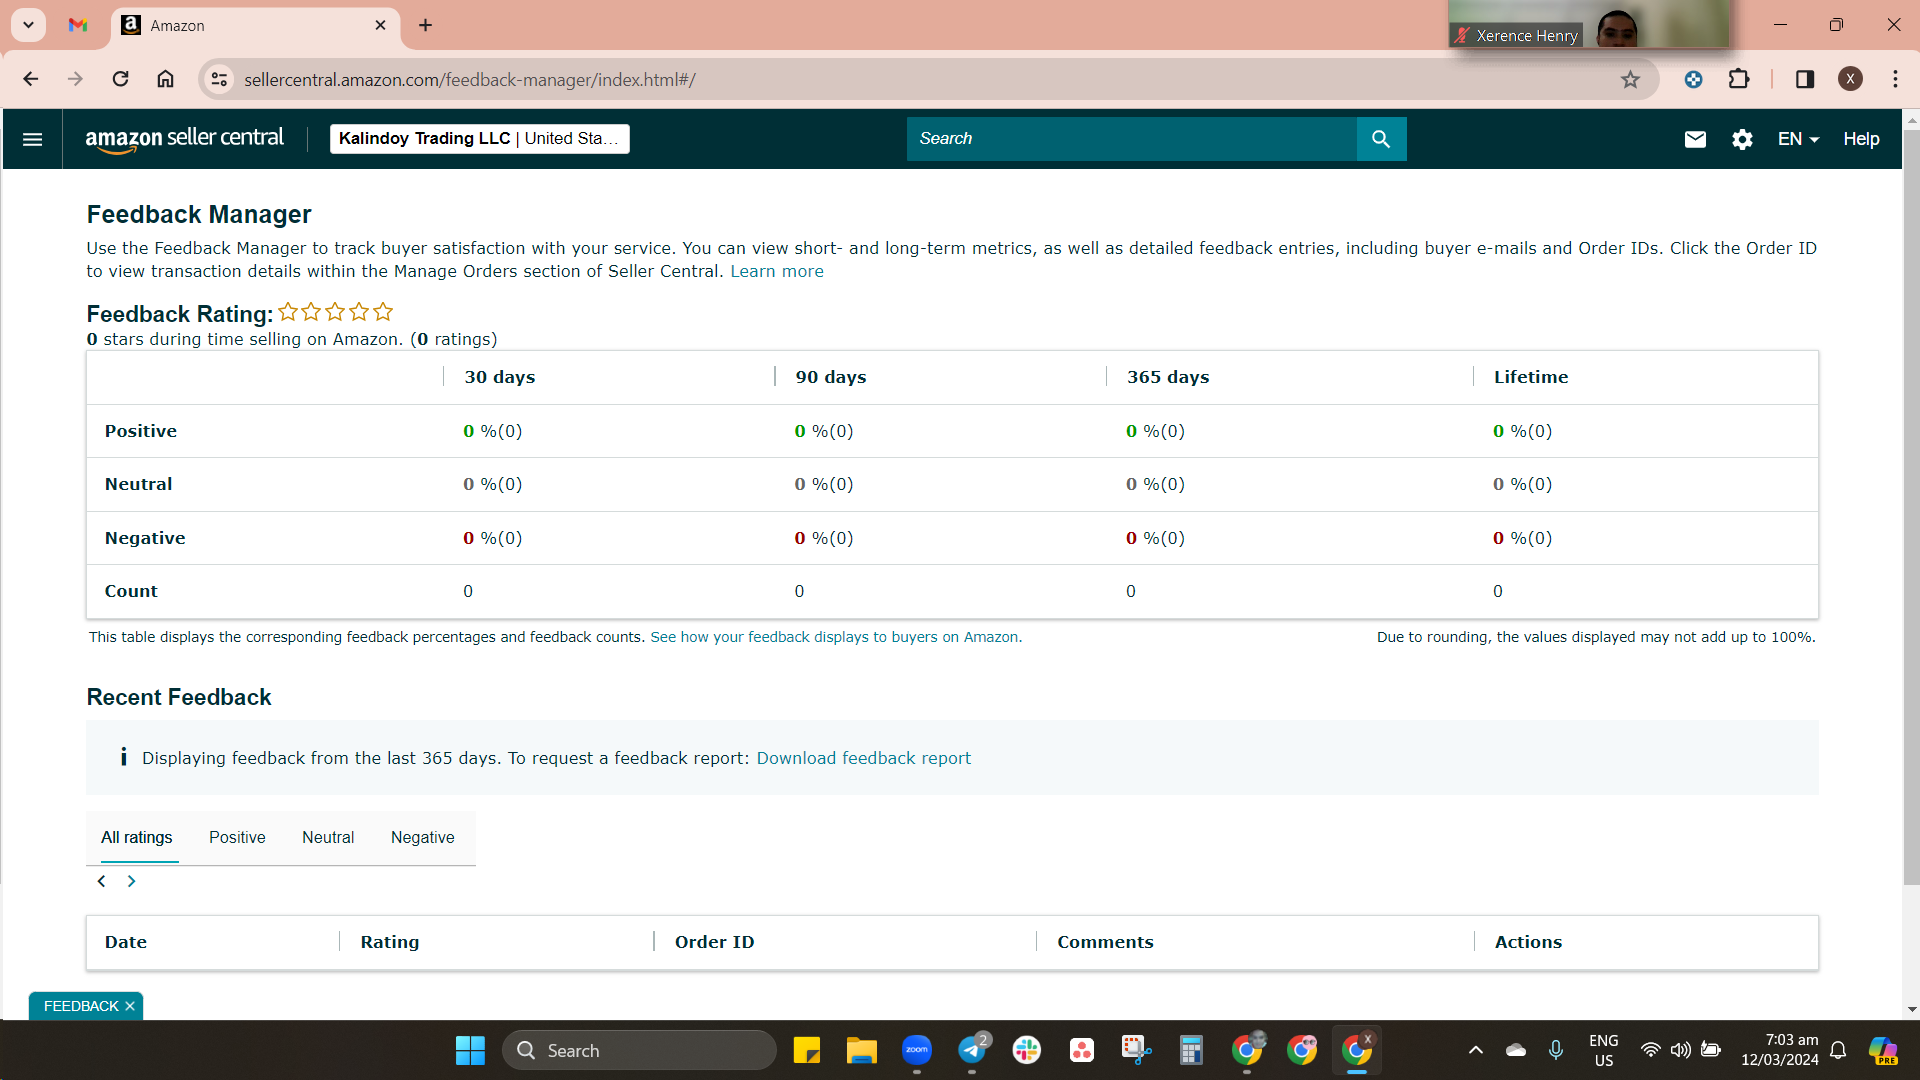The image size is (1920, 1080).
Task: Open the Kalindoy Trading LLC account switcher
Action: [480, 139]
